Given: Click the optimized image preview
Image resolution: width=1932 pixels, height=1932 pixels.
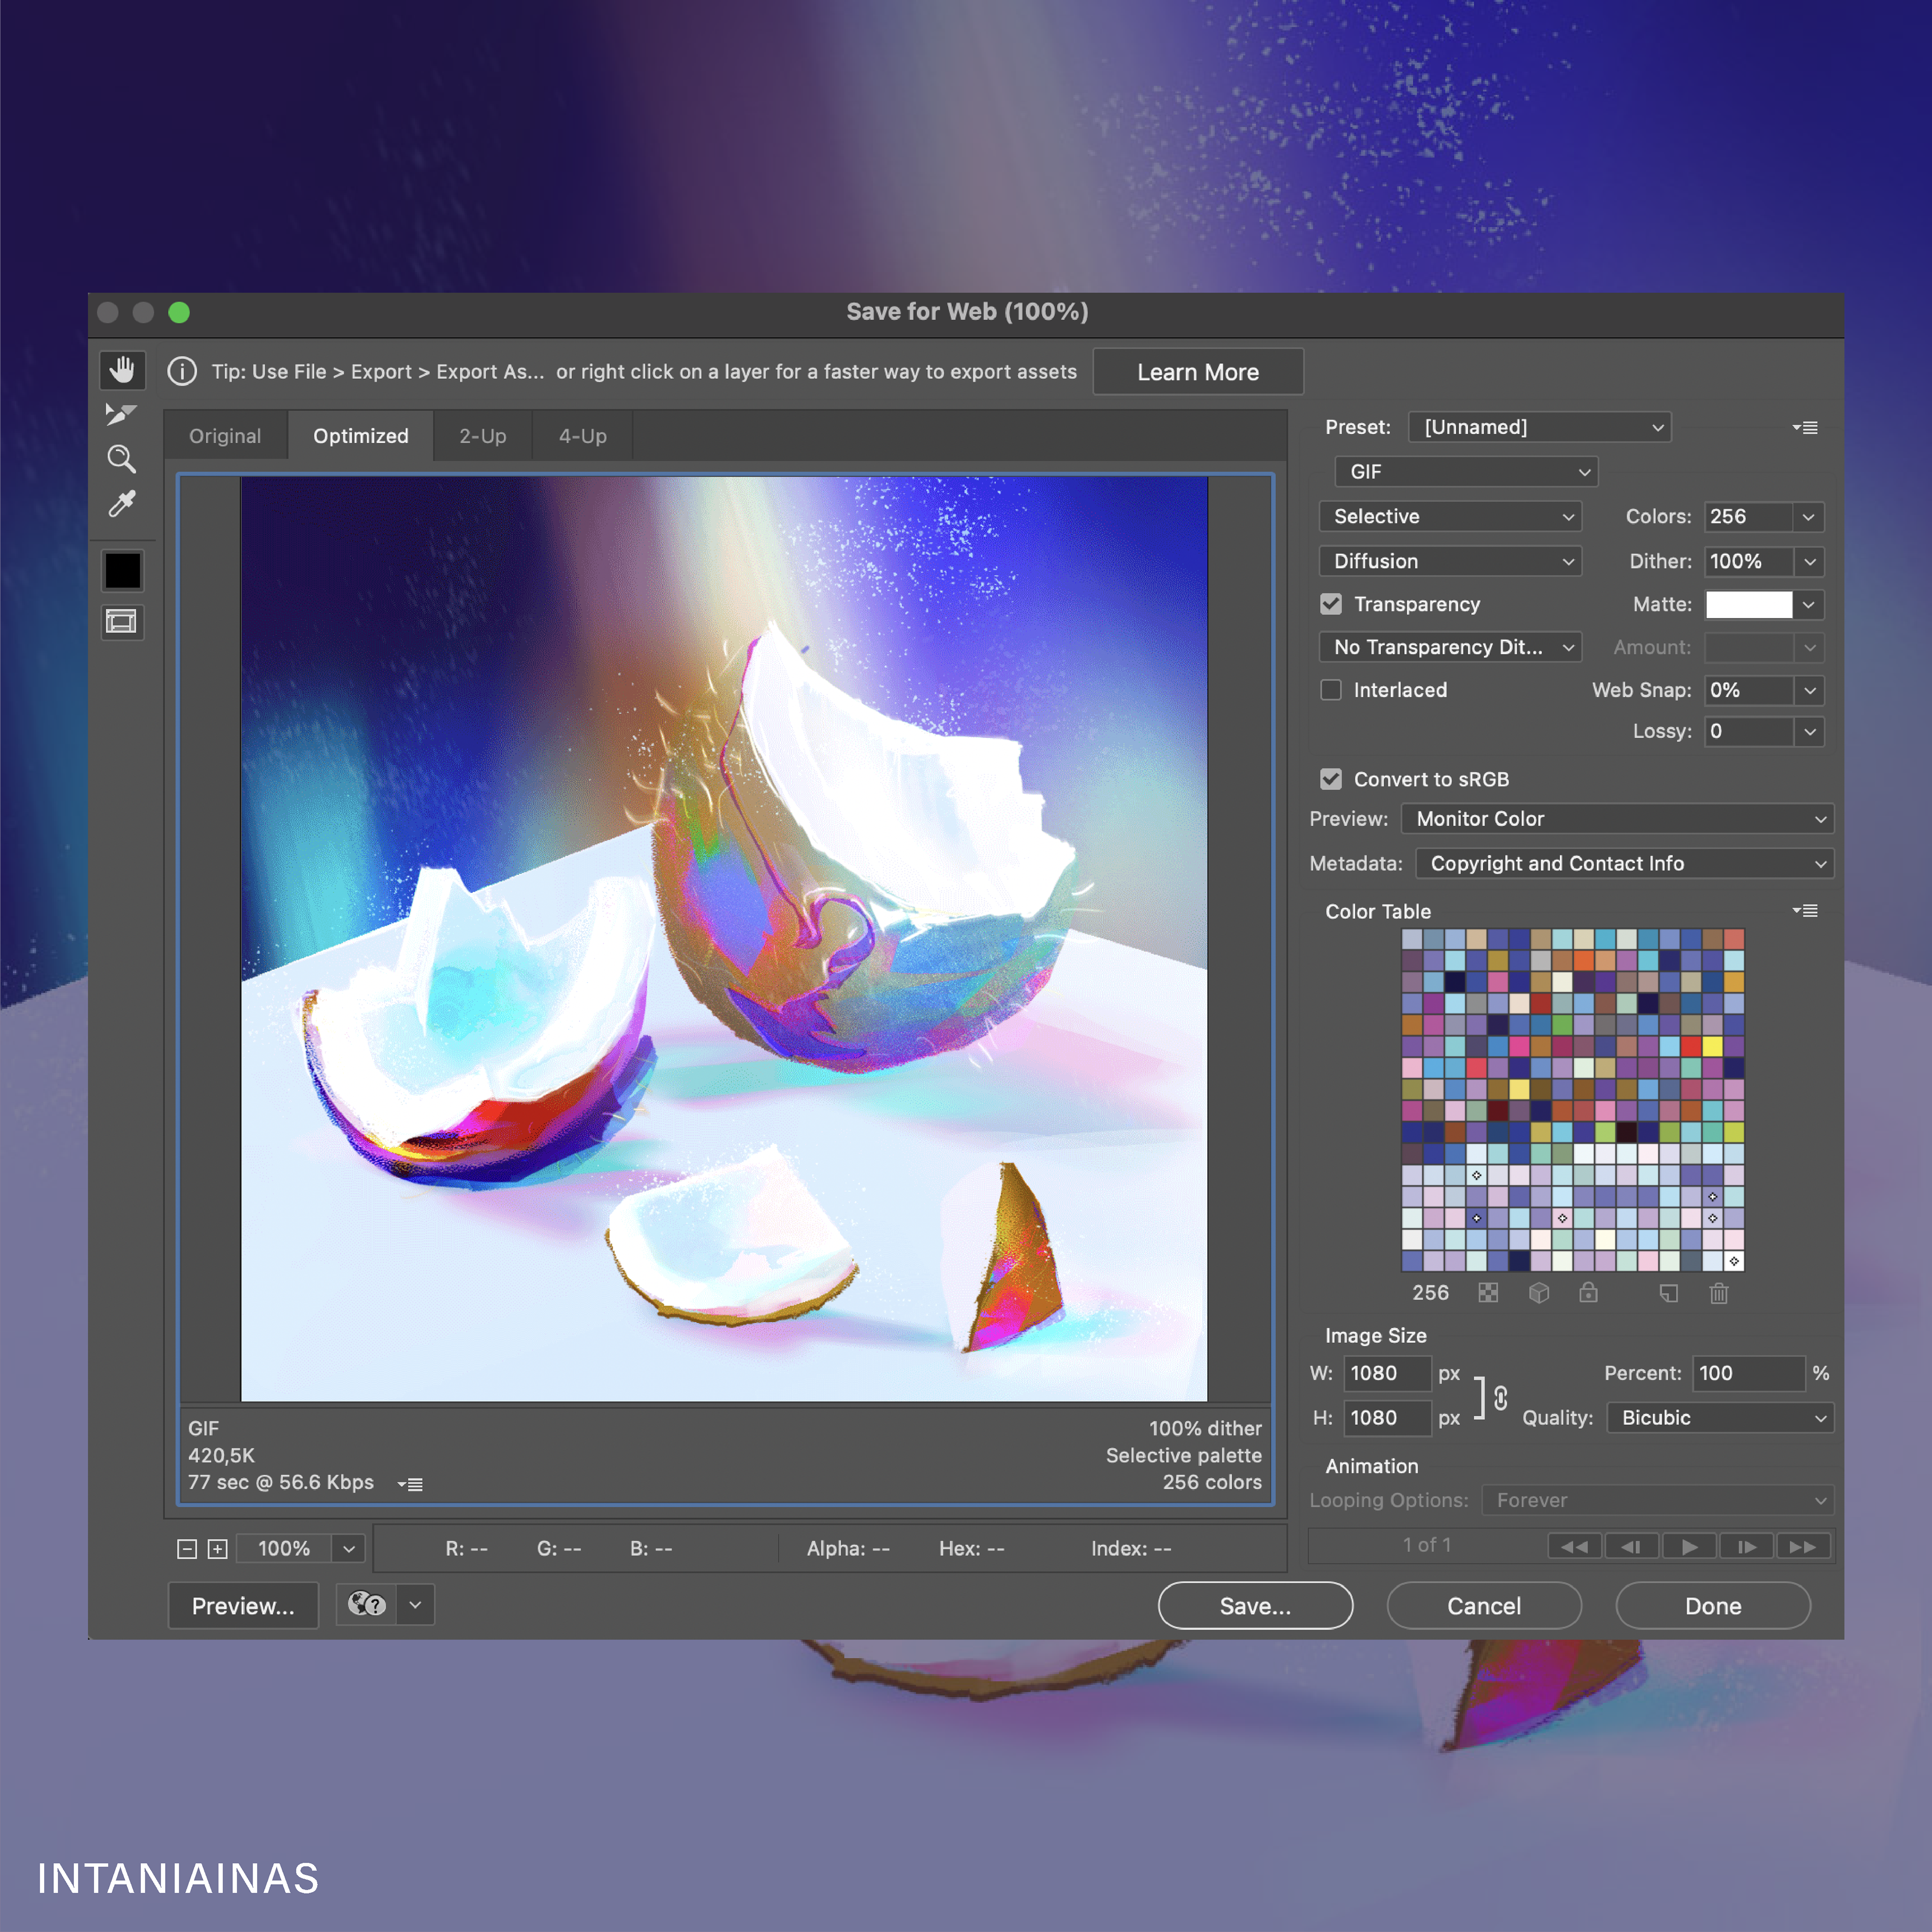Looking at the screenshot, I should [724, 939].
